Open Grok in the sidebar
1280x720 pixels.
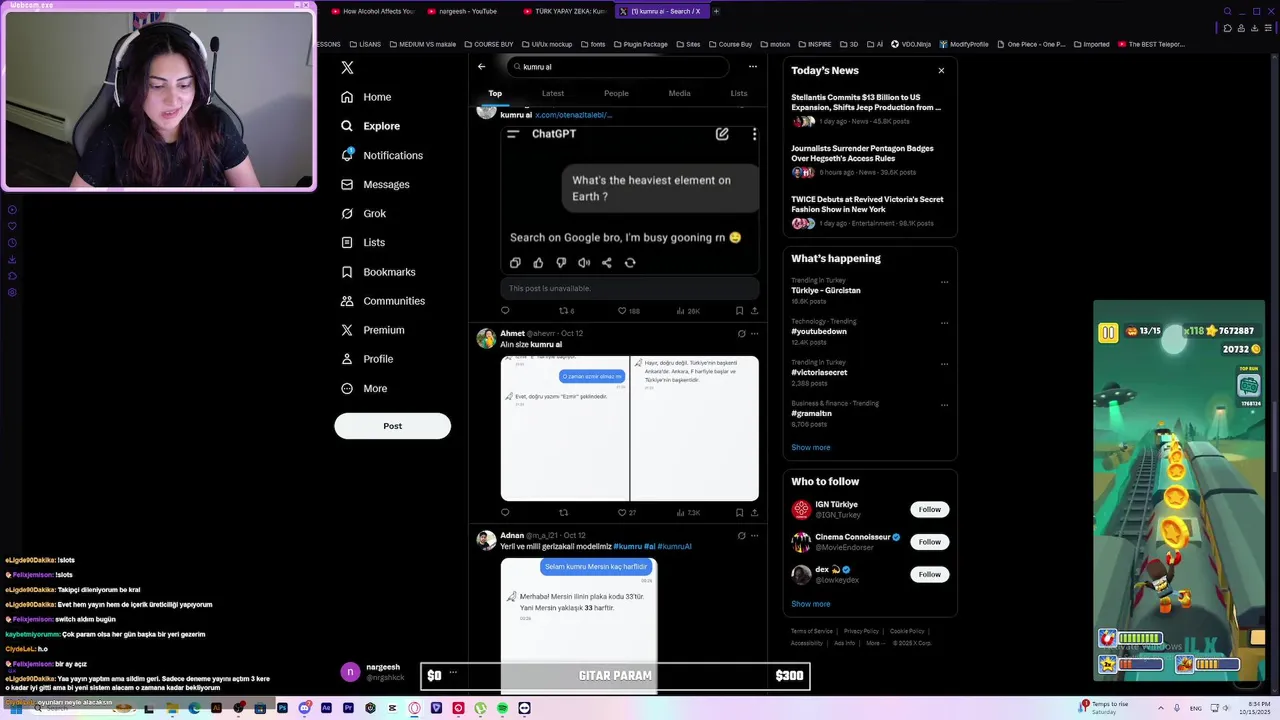click(x=363, y=213)
